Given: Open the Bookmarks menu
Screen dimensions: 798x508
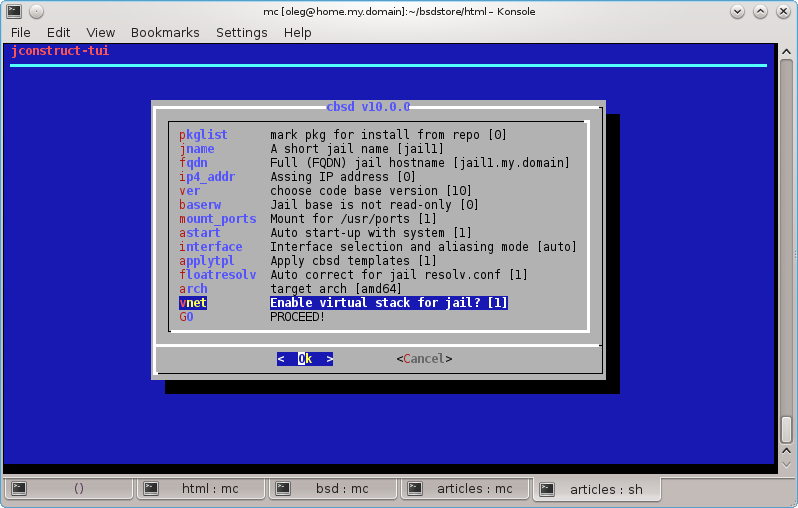Looking at the screenshot, I should (x=165, y=33).
